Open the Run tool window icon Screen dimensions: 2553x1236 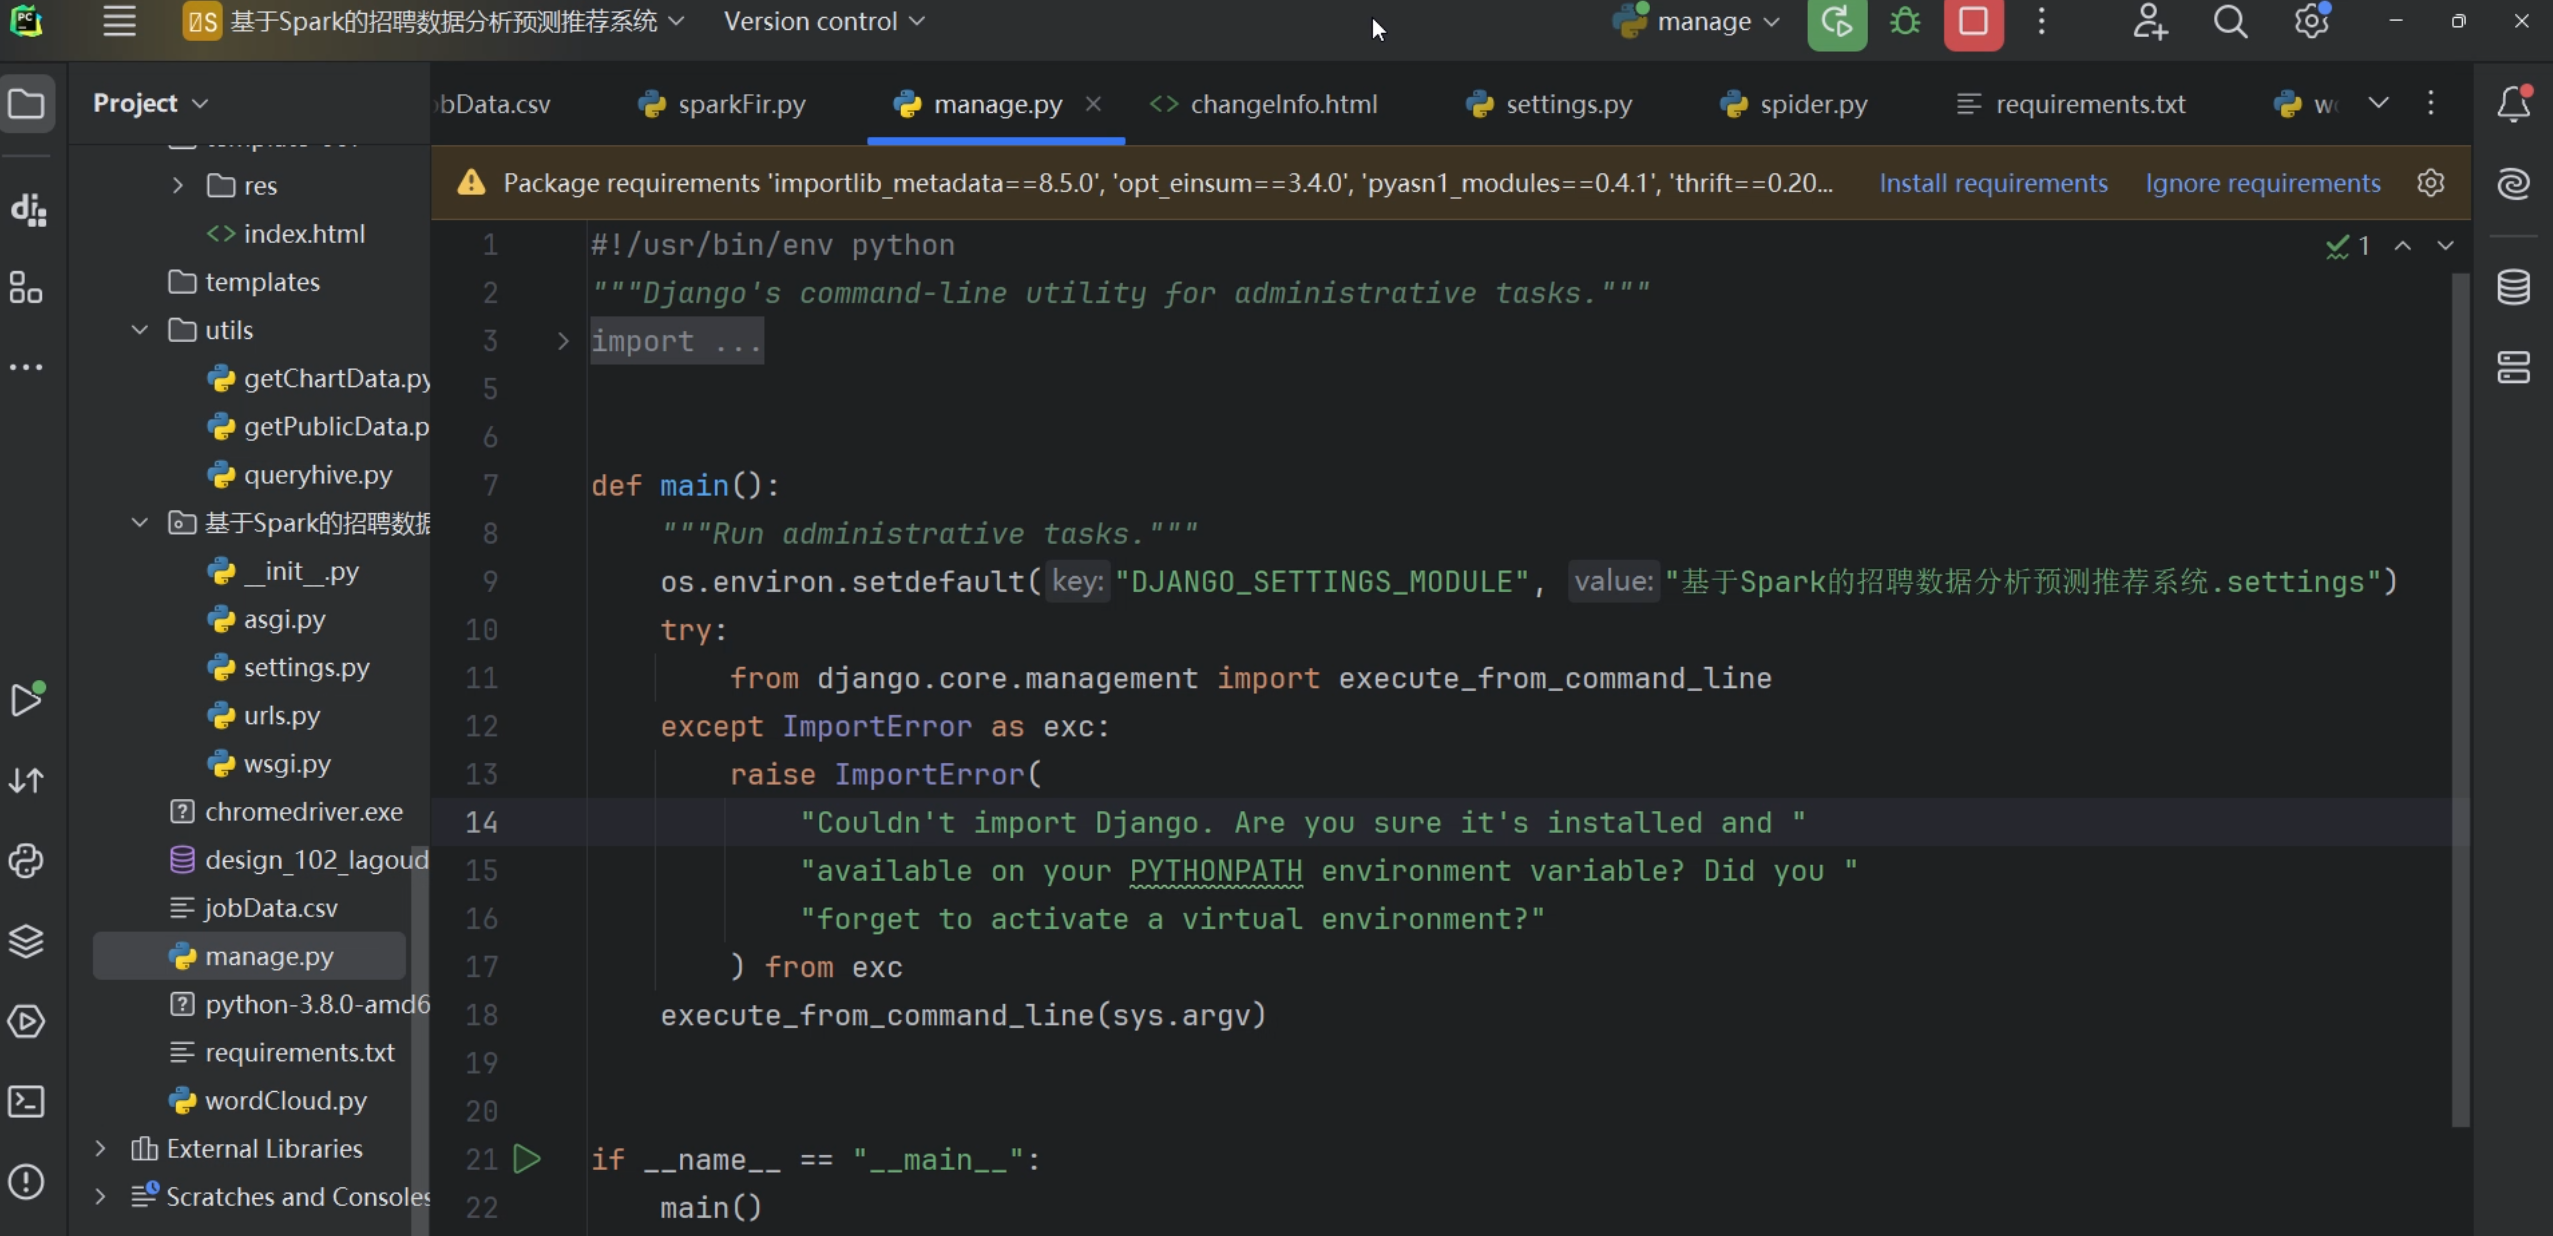[27, 700]
